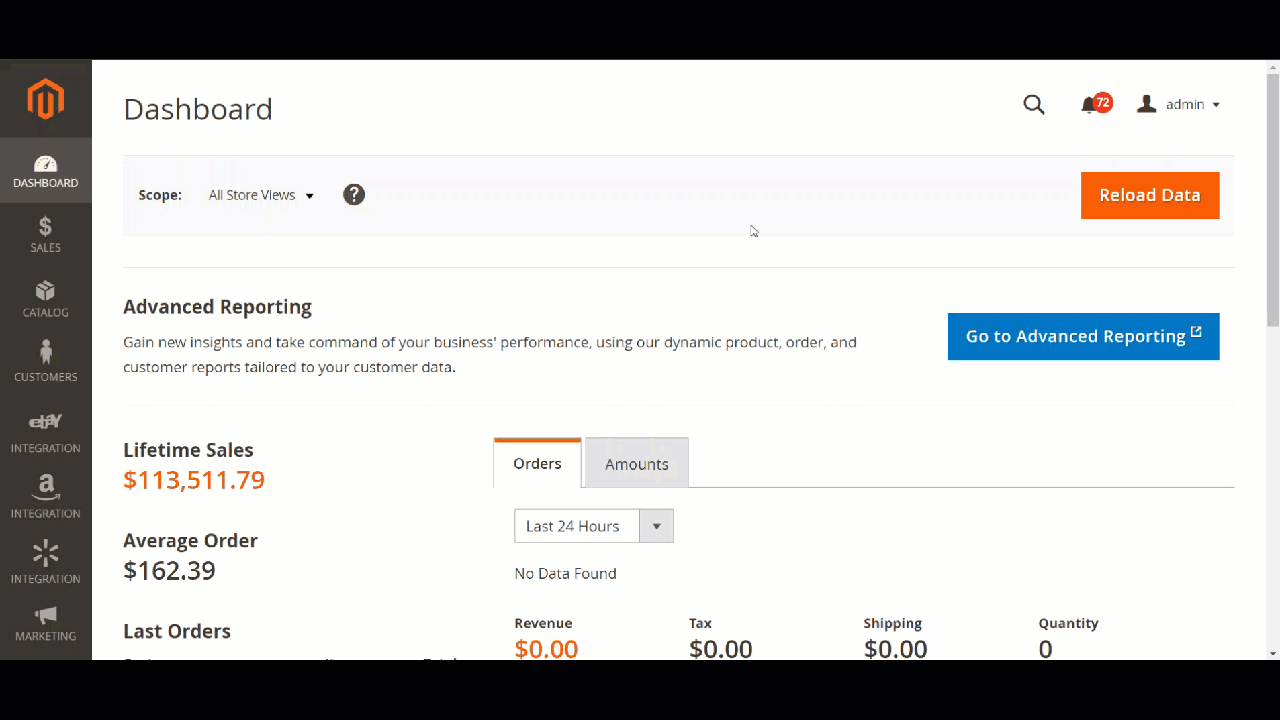Open the admin search
The width and height of the screenshot is (1280, 720).
click(x=1034, y=104)
